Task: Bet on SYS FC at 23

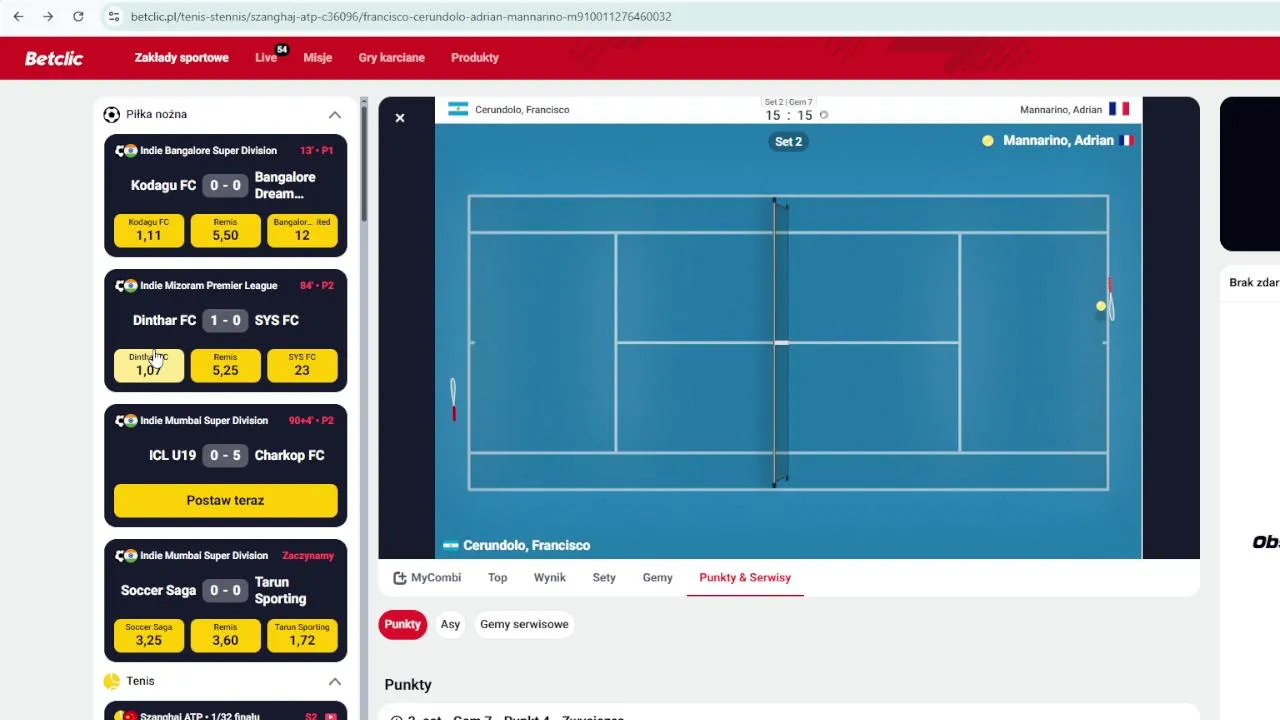Action: pyautogui.click(x=302, y=365)
